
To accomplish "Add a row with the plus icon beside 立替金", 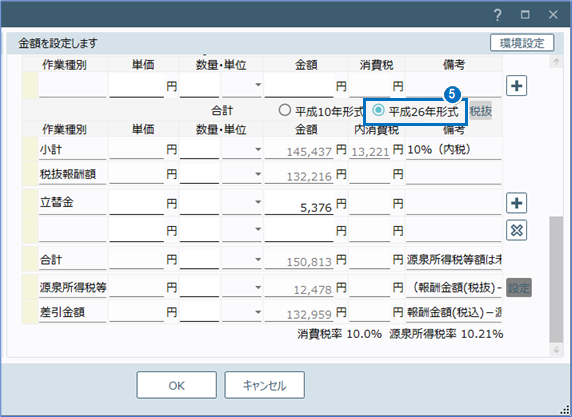I will pyautogui.click(x=516, y=203).
